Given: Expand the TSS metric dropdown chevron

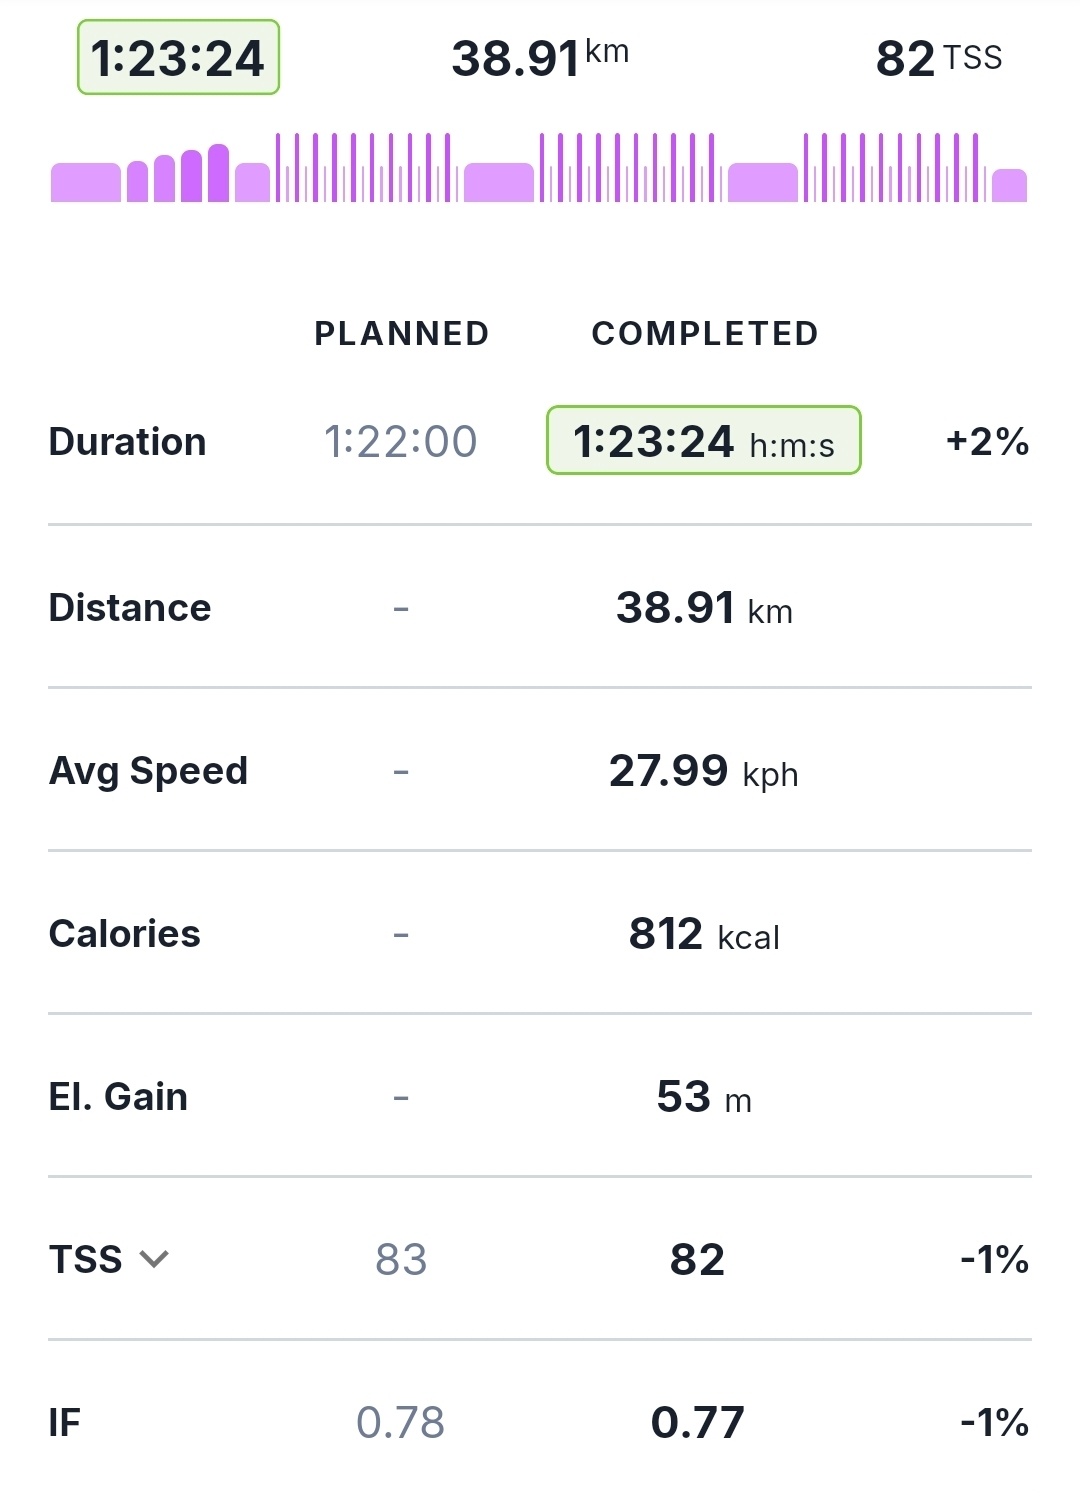Looking at the screenshot, I should click(154, 1259).
